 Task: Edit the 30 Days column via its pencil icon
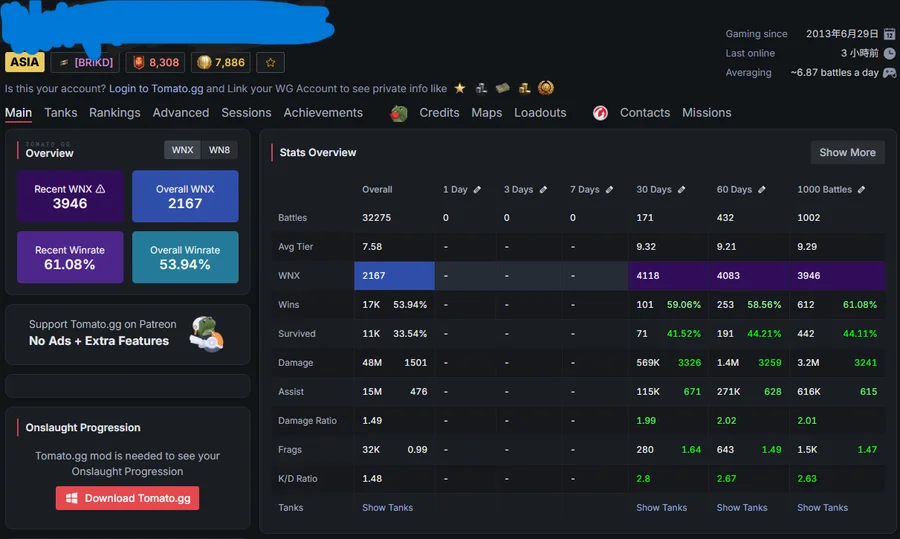pyautogui.click(x=681, y=189)
